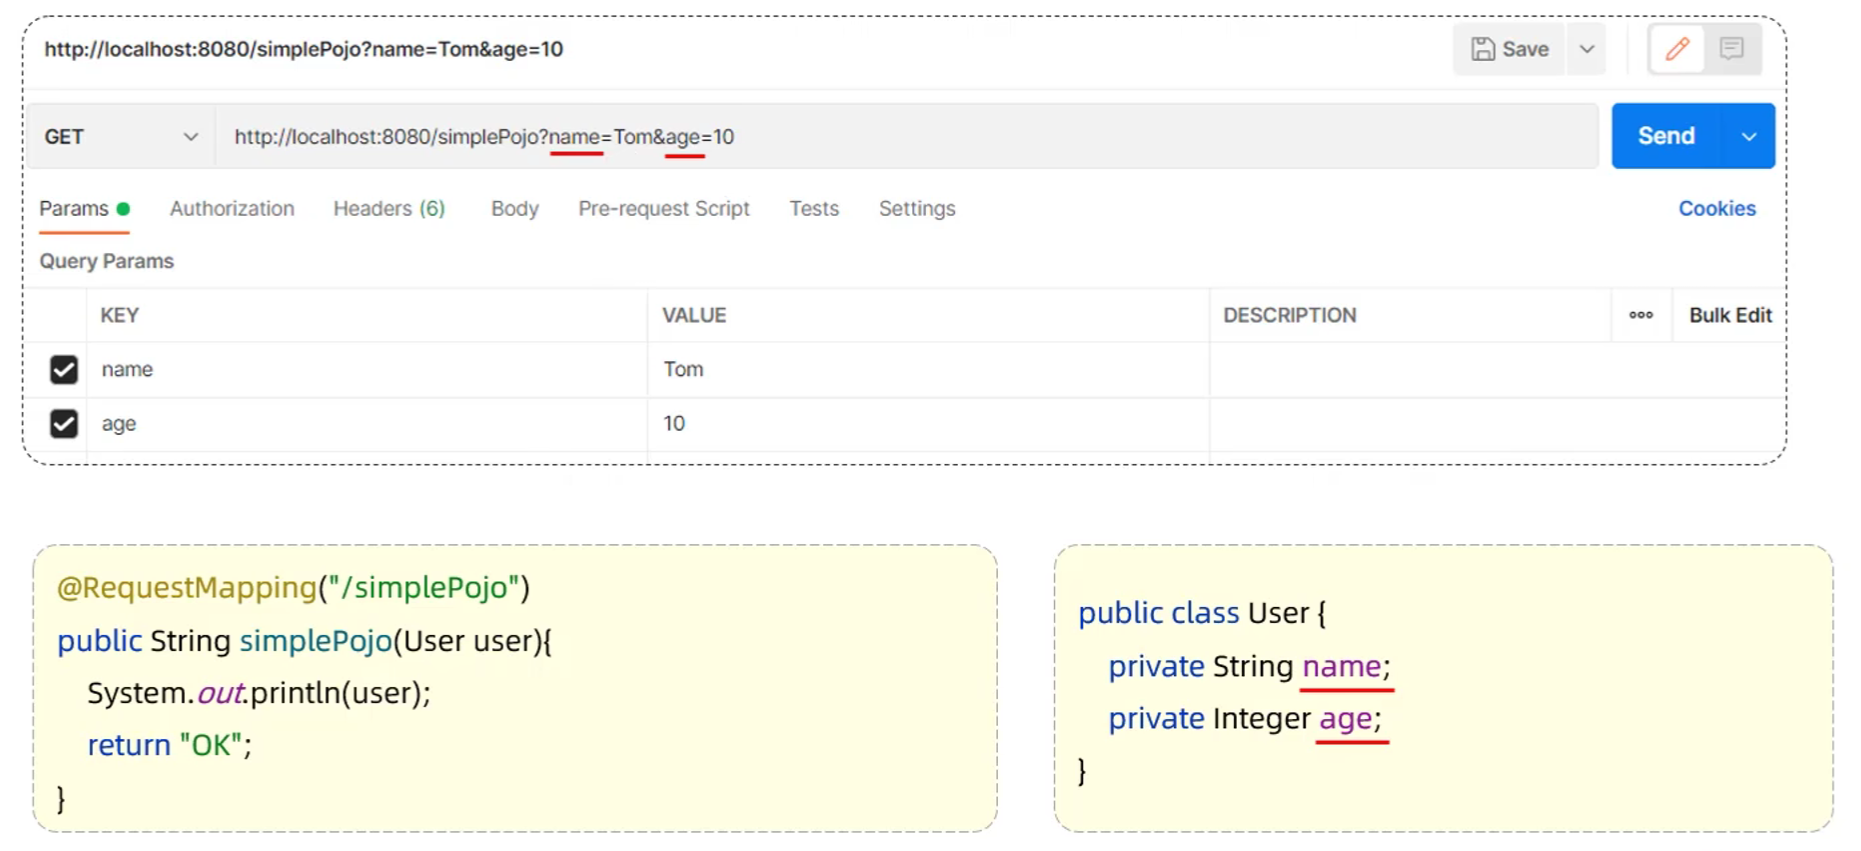Expand the Send button dropdown arrow
The image size is (1861, 851).
pos(1748,137)
